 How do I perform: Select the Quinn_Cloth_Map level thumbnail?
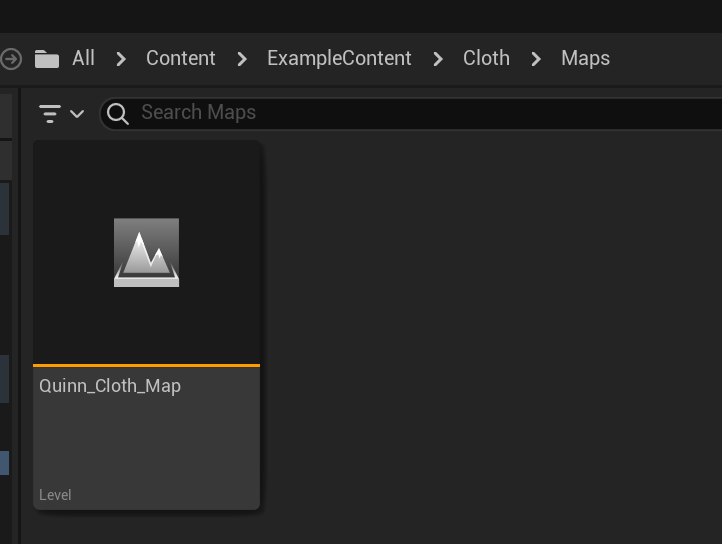pyautogui.click(x=146, y=252)
